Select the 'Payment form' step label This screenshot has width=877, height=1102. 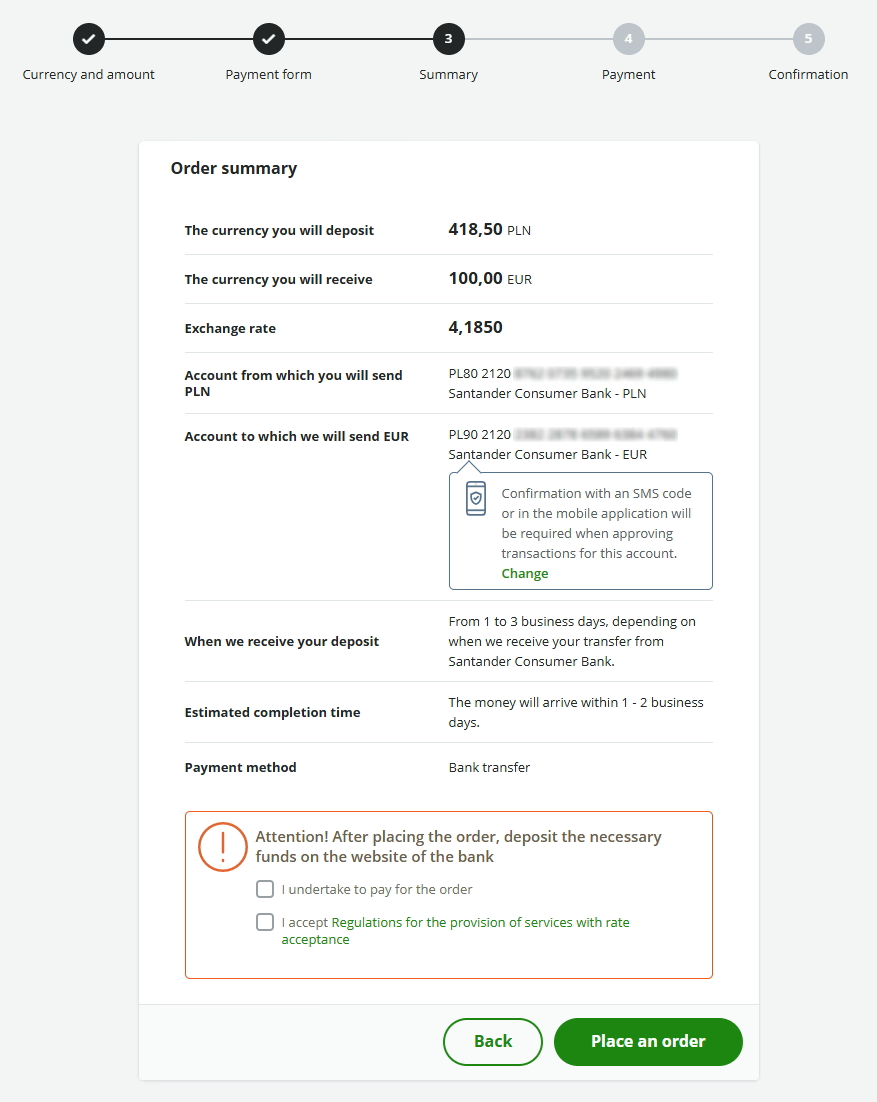269,75
